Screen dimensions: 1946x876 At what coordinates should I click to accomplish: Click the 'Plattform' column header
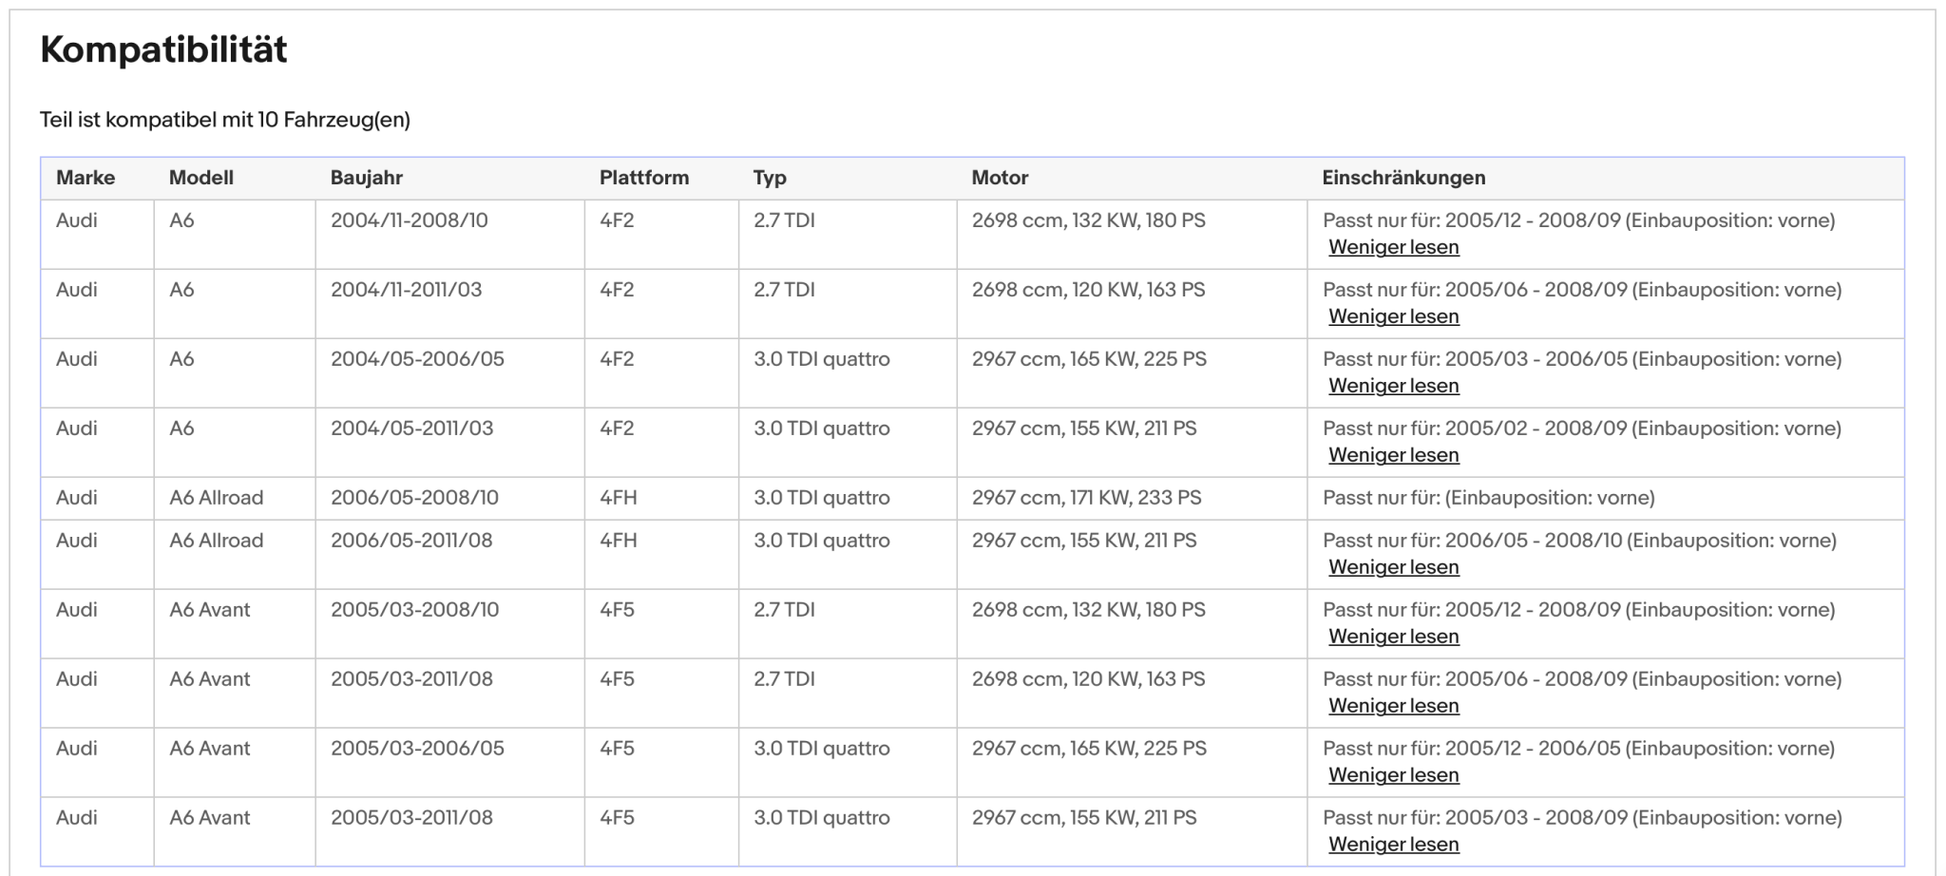[x=644, y=178]
